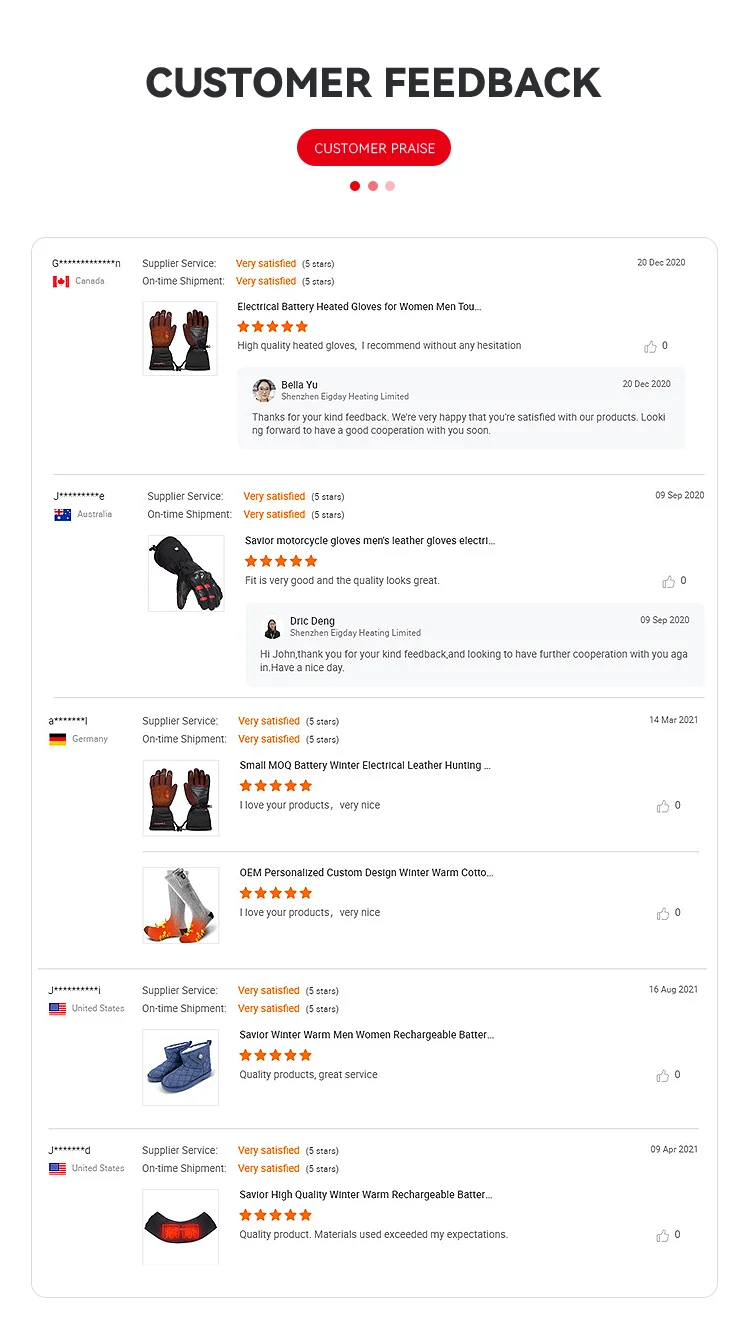Viewport: 750px width, 1332px height.
Task: Open 'Electrical Battery Heated Gloves' product link
Action: pyautogui.click(x=359, y=307)
